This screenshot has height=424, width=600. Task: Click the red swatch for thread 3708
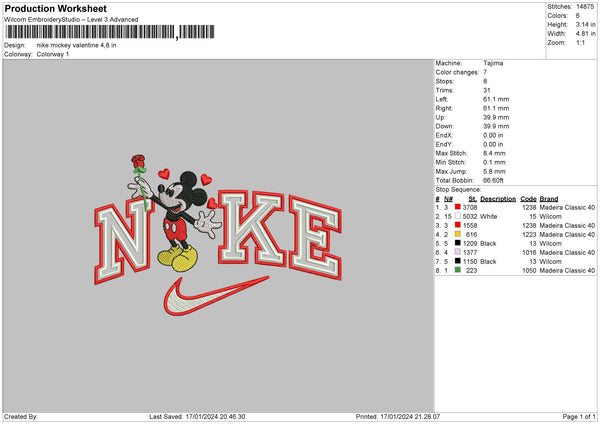point(457,207)
